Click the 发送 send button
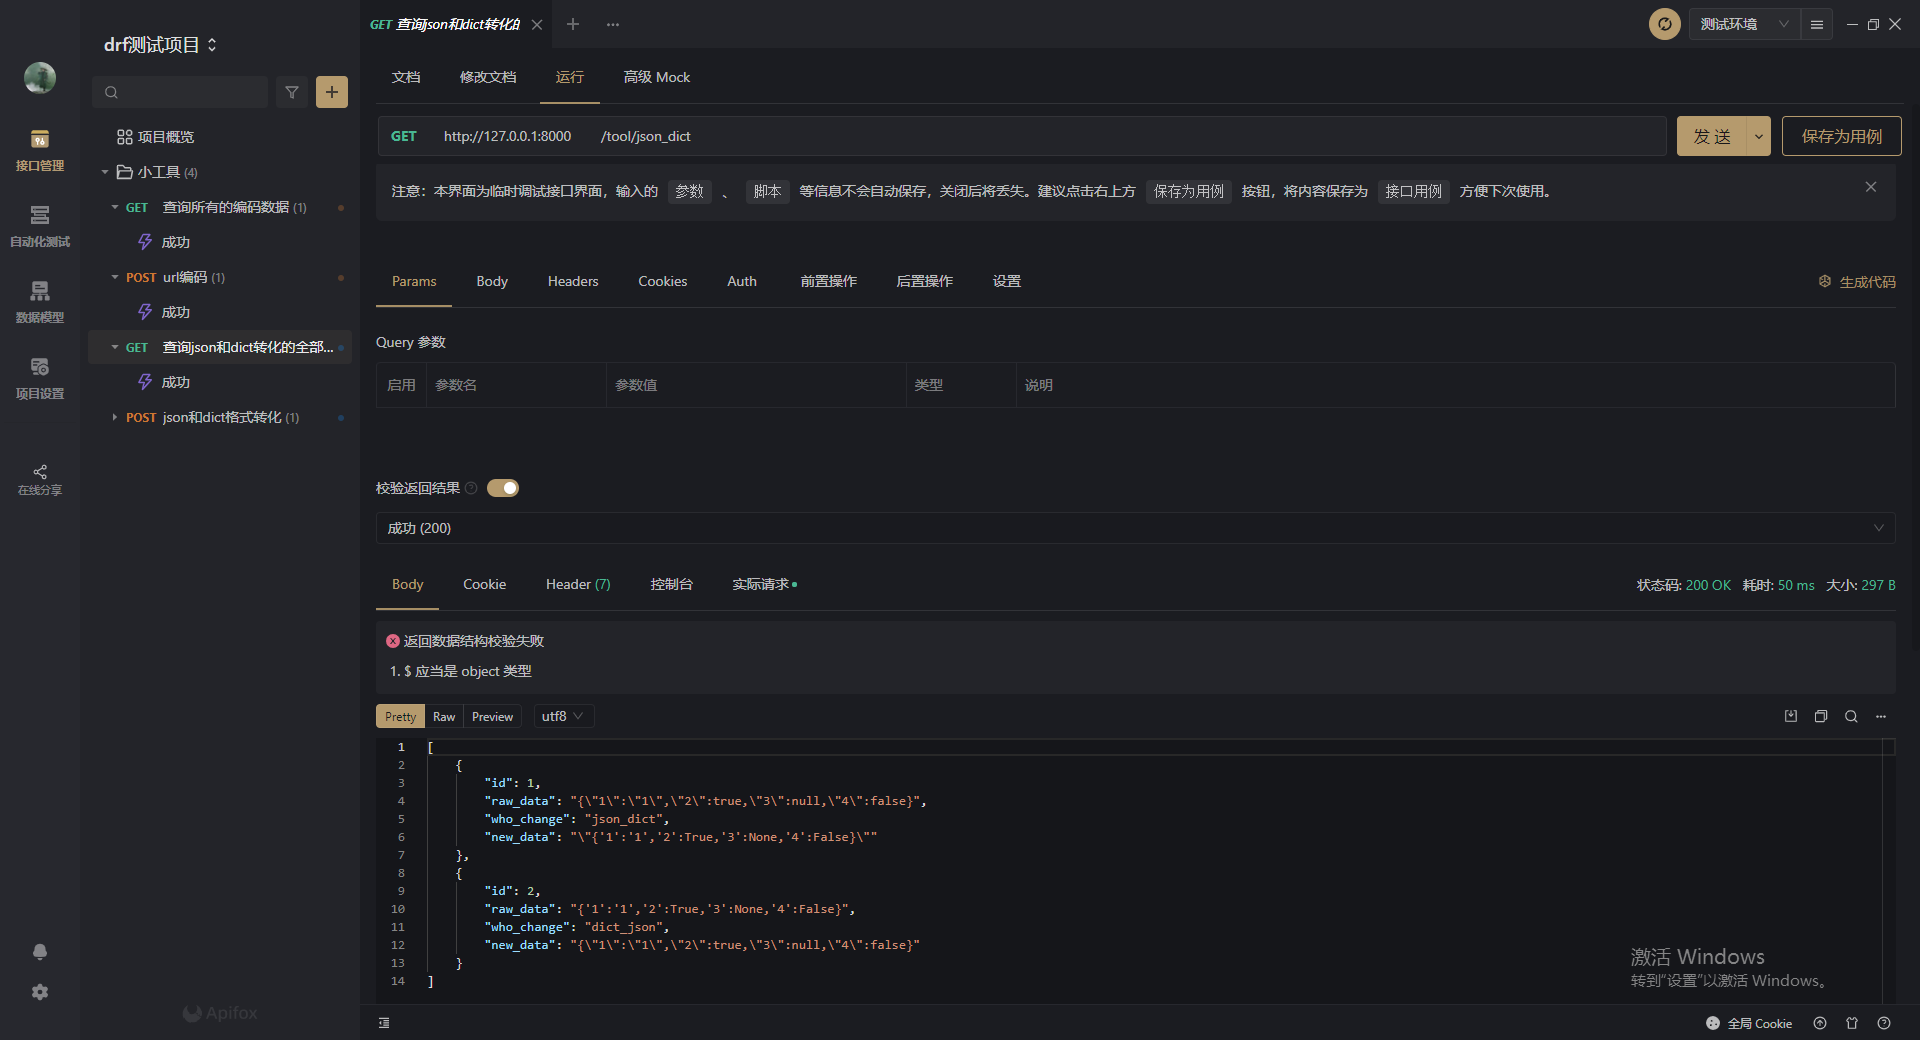This screenshot has height=1040, width=1920. (1712, 136)
